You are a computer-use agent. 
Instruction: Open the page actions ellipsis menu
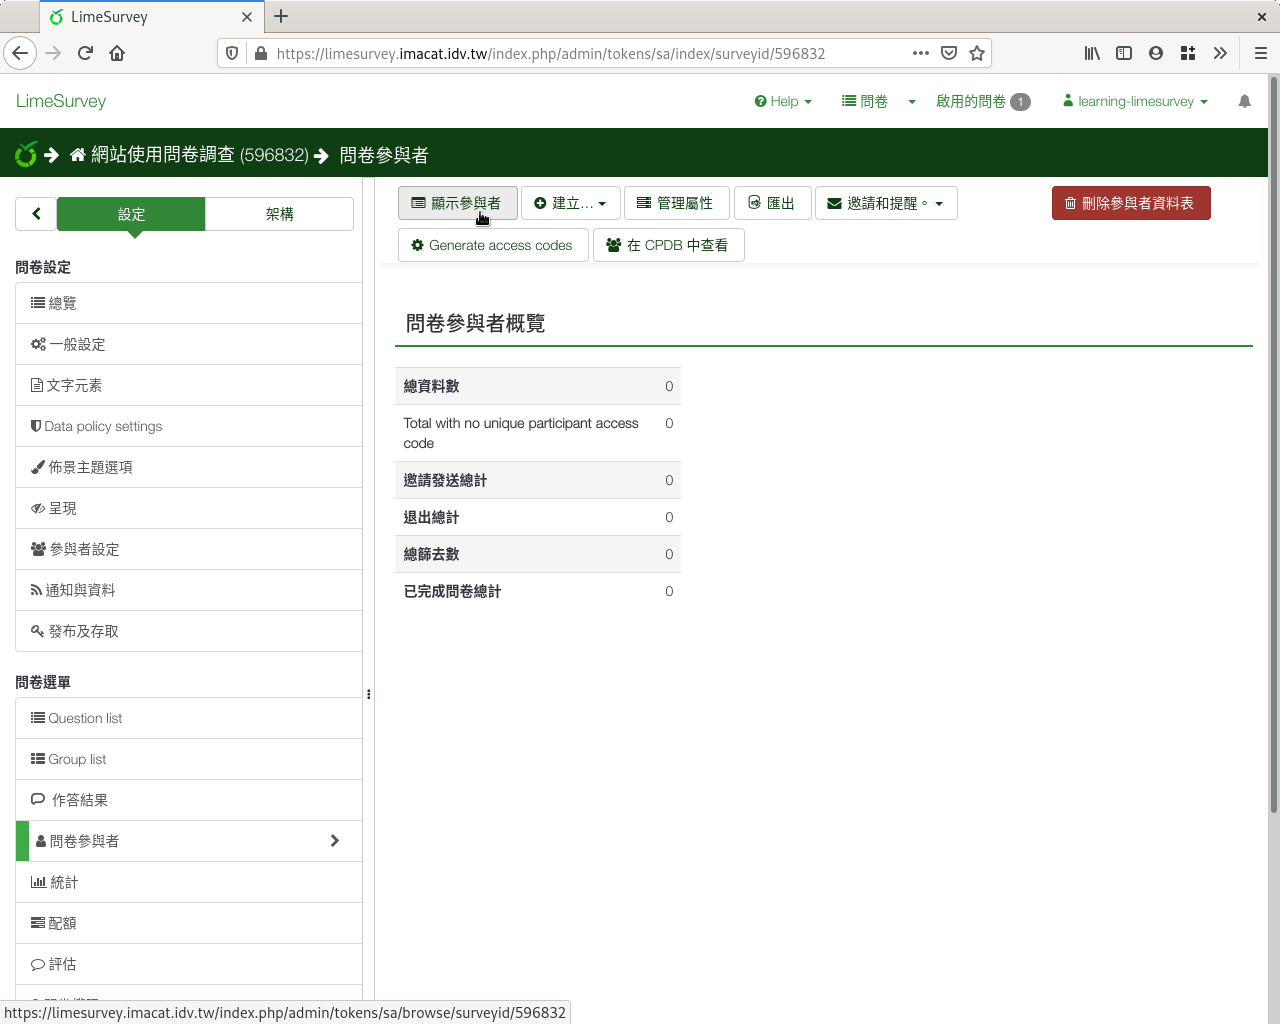pos(921,53)
